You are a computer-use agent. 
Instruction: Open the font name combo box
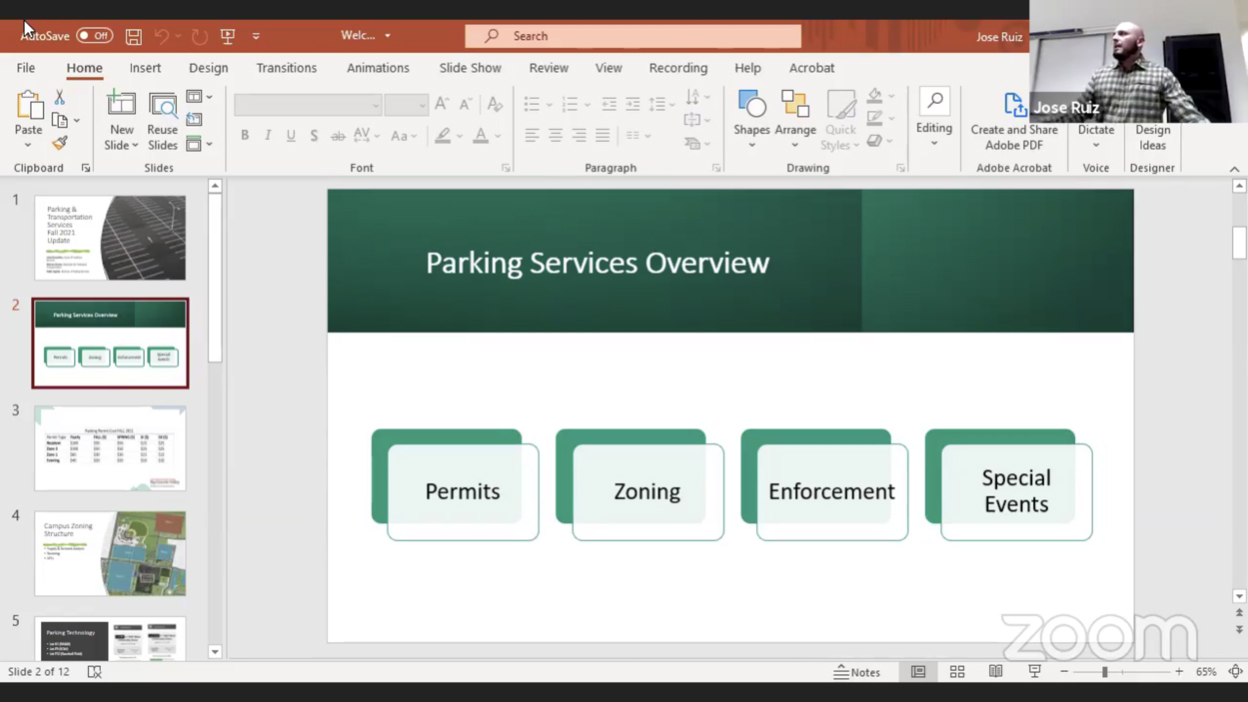pyautogui.click(x=307, y=105)
